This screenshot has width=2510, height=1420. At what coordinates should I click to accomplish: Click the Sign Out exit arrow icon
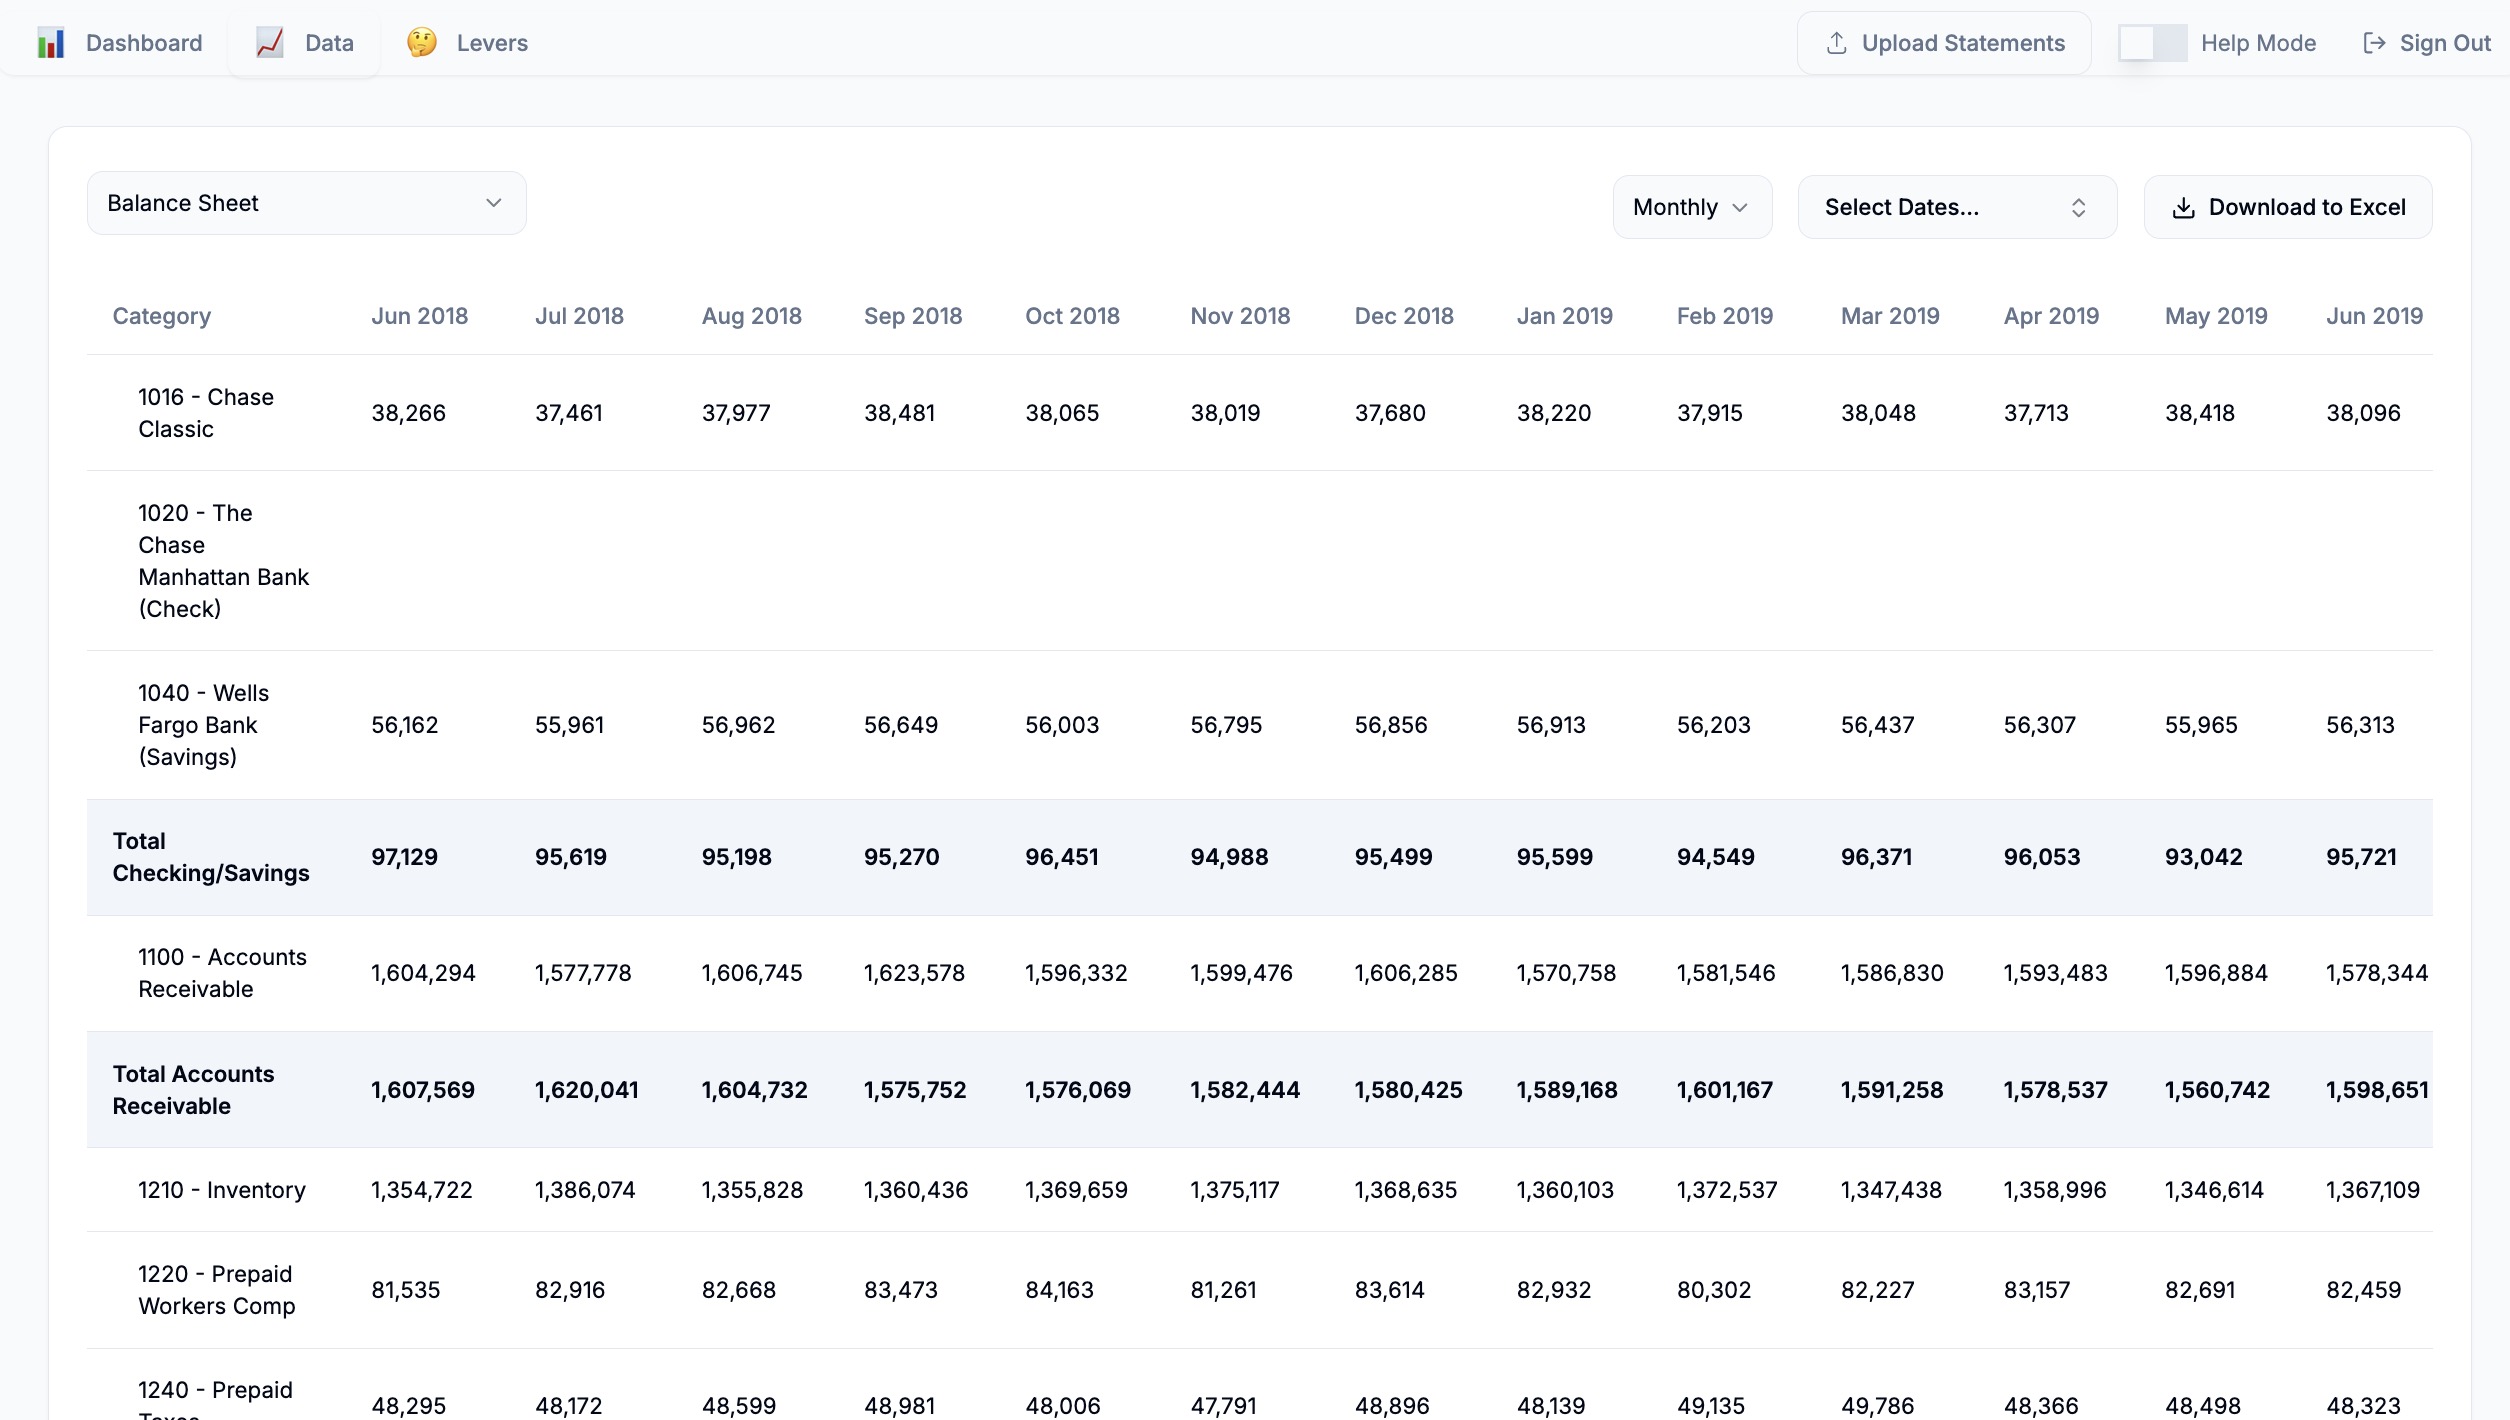[x=2374, y=43]
